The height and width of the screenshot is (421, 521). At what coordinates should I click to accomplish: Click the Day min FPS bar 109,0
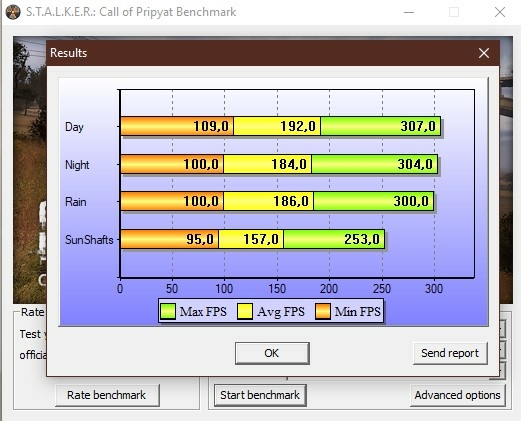tap(177, 126)
